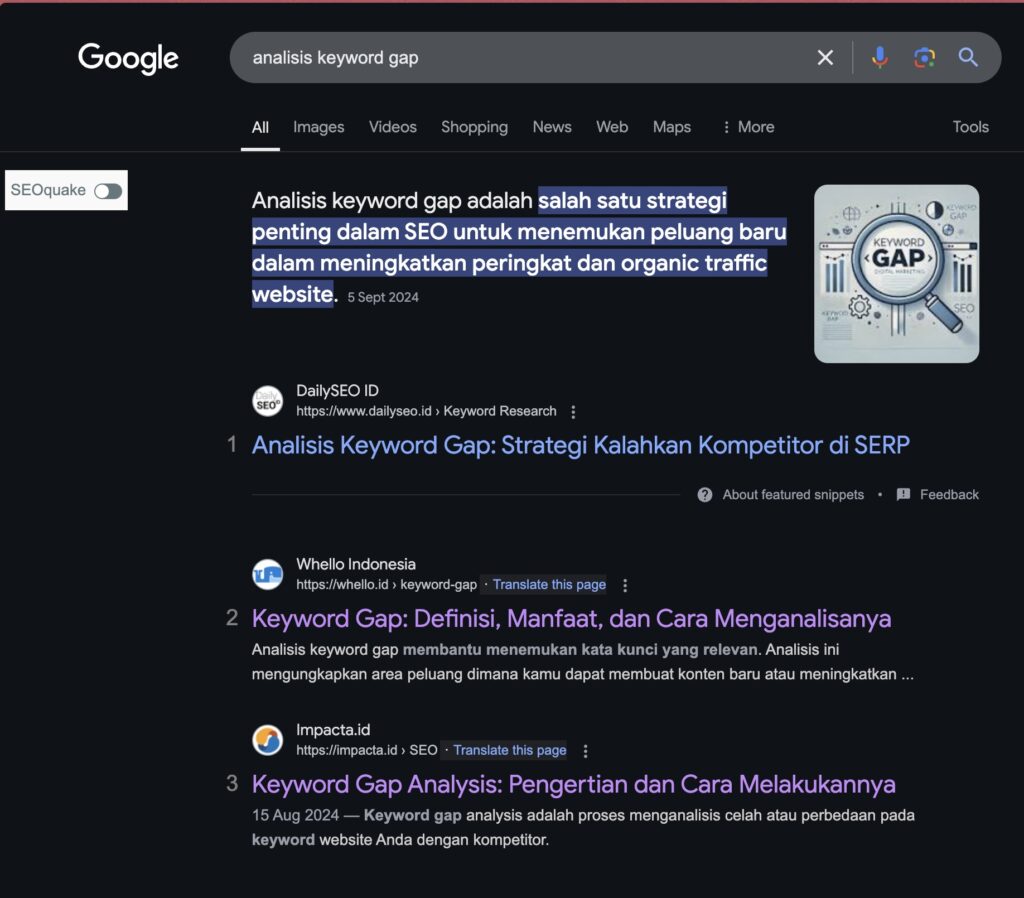1024x898 pixels.
Task: Switch to the Images tab
Action: [318, 127]
